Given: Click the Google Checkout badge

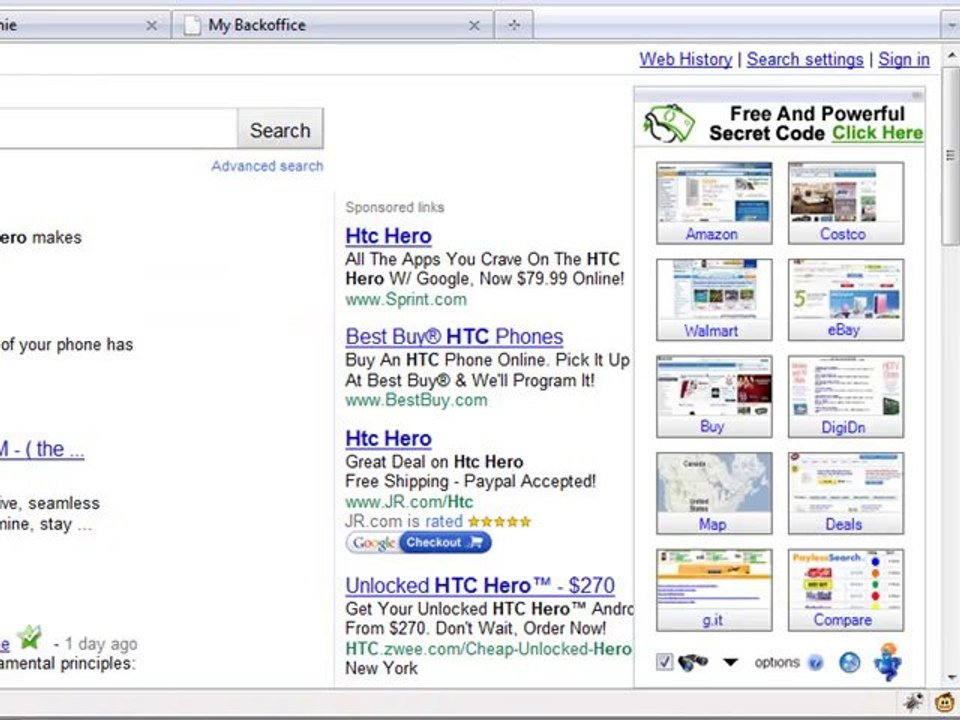Looking at the screenshot, I should click(418, 542).
